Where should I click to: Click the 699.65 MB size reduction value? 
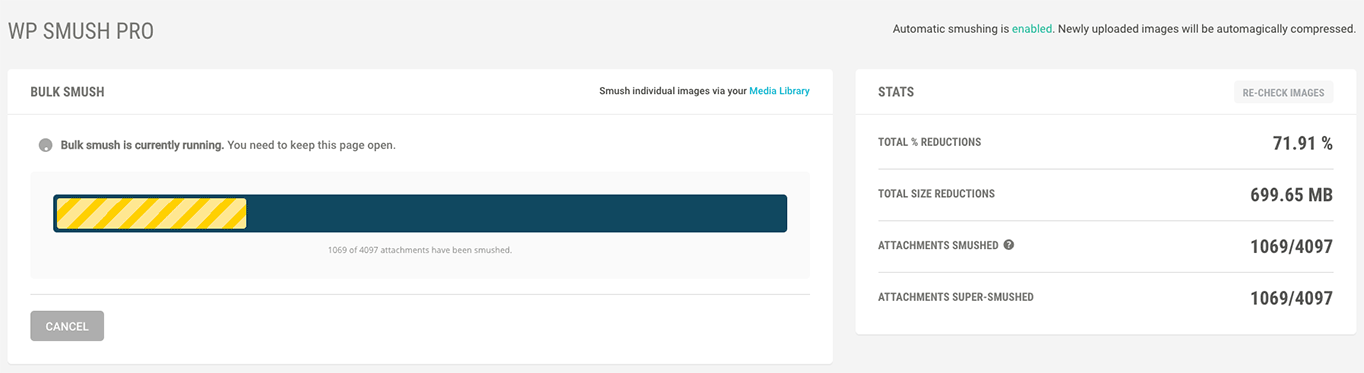tap(1292, 195)
